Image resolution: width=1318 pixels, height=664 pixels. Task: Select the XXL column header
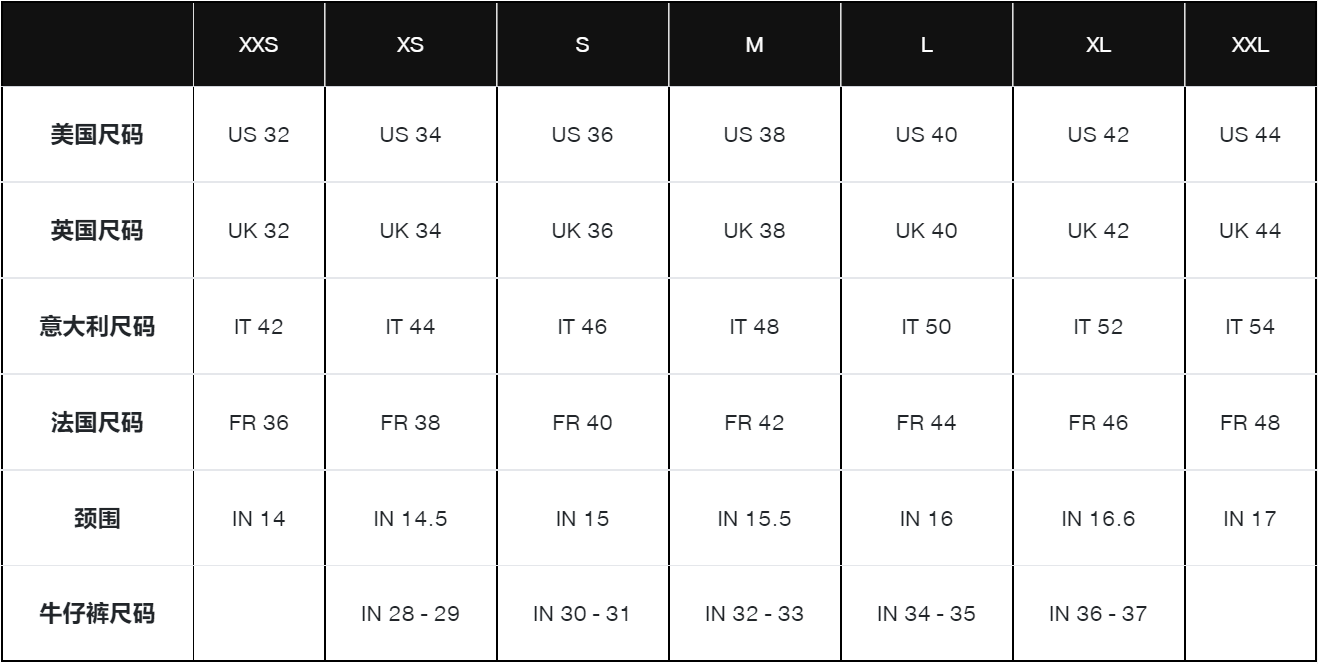tap(1251, 47)
